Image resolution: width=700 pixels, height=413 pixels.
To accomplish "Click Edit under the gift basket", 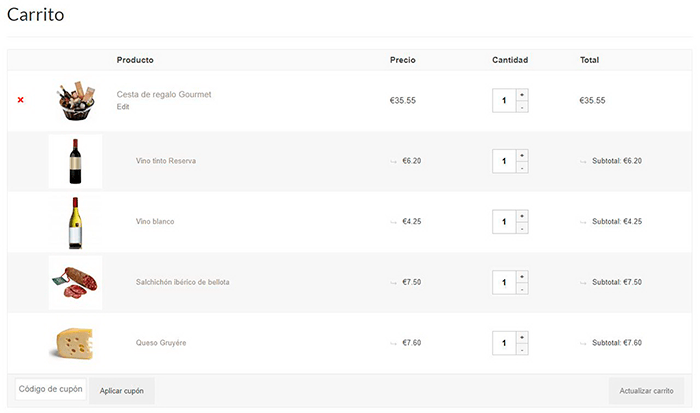I will (x=123, y=107).
